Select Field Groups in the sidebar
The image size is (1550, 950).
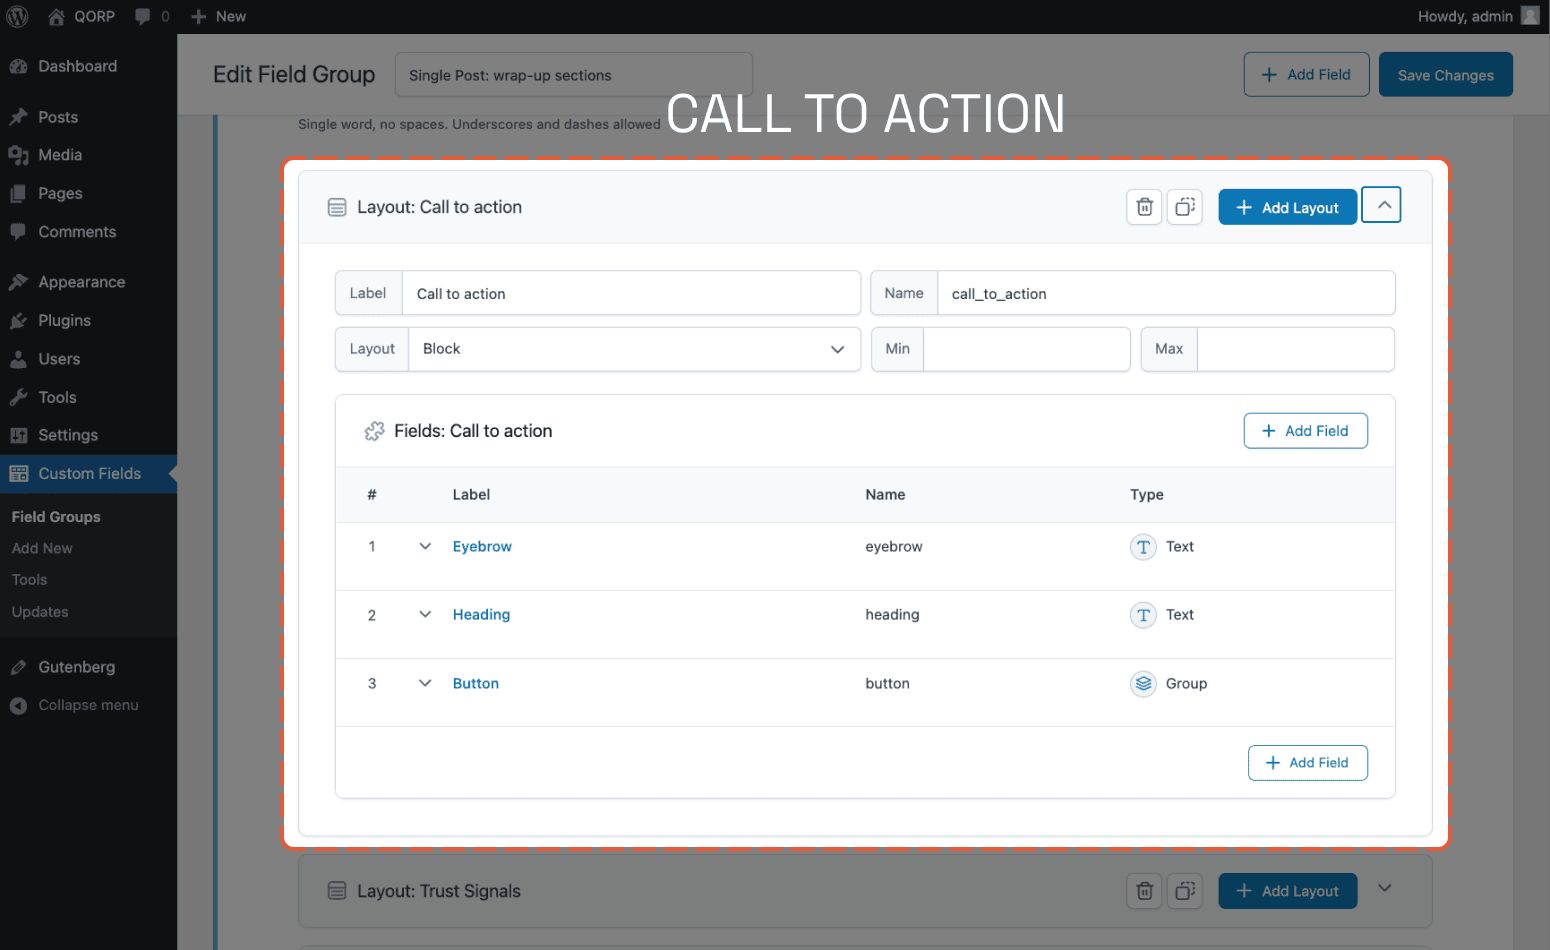tap(56, 516)
